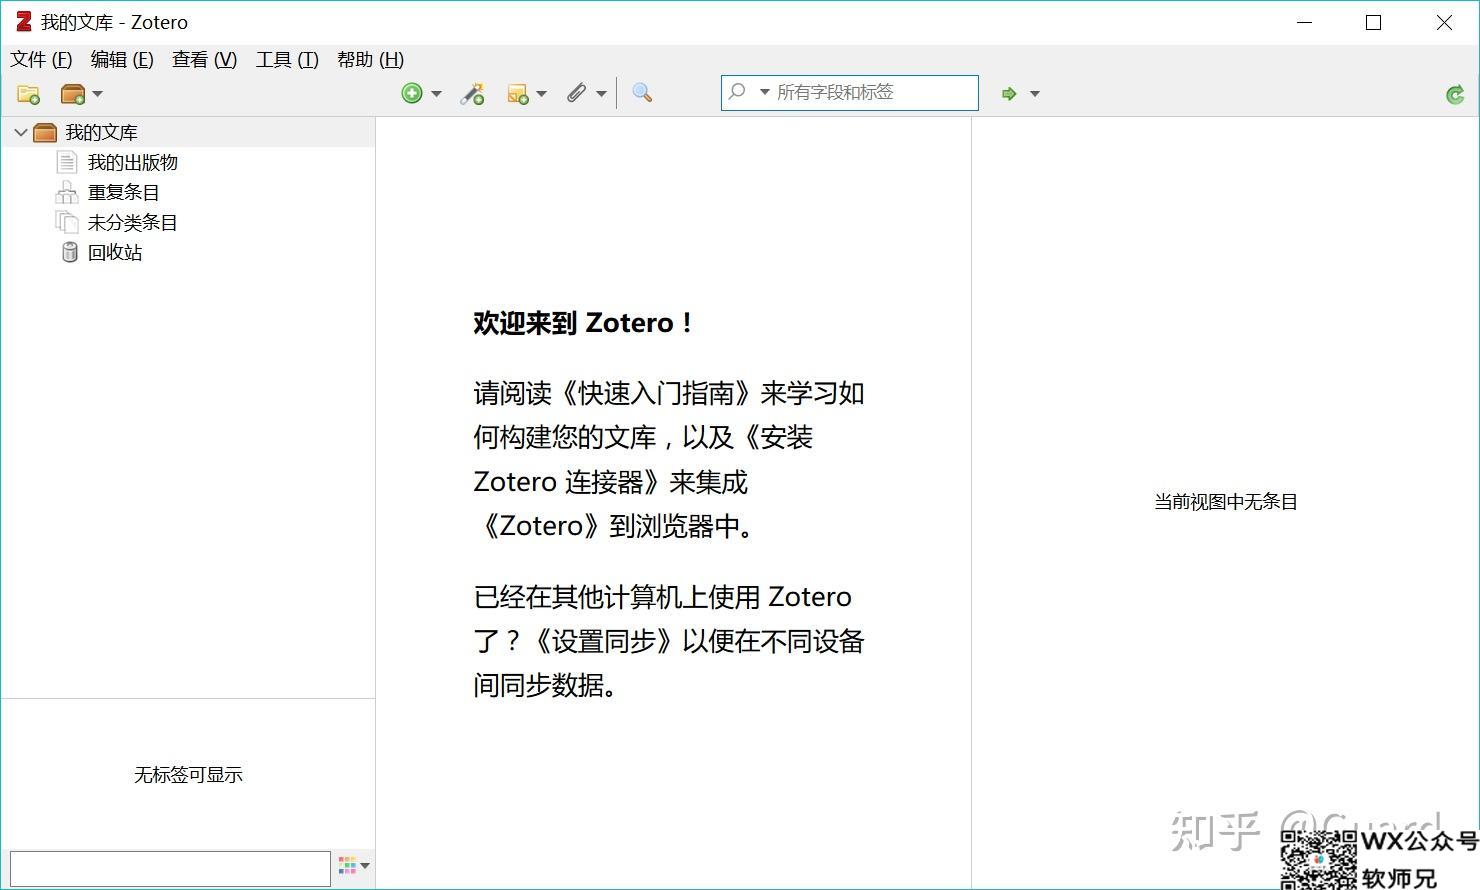Click the 未分类条目 pages icon
Screen dimensions: 1480x890
[x=67, y=222]
